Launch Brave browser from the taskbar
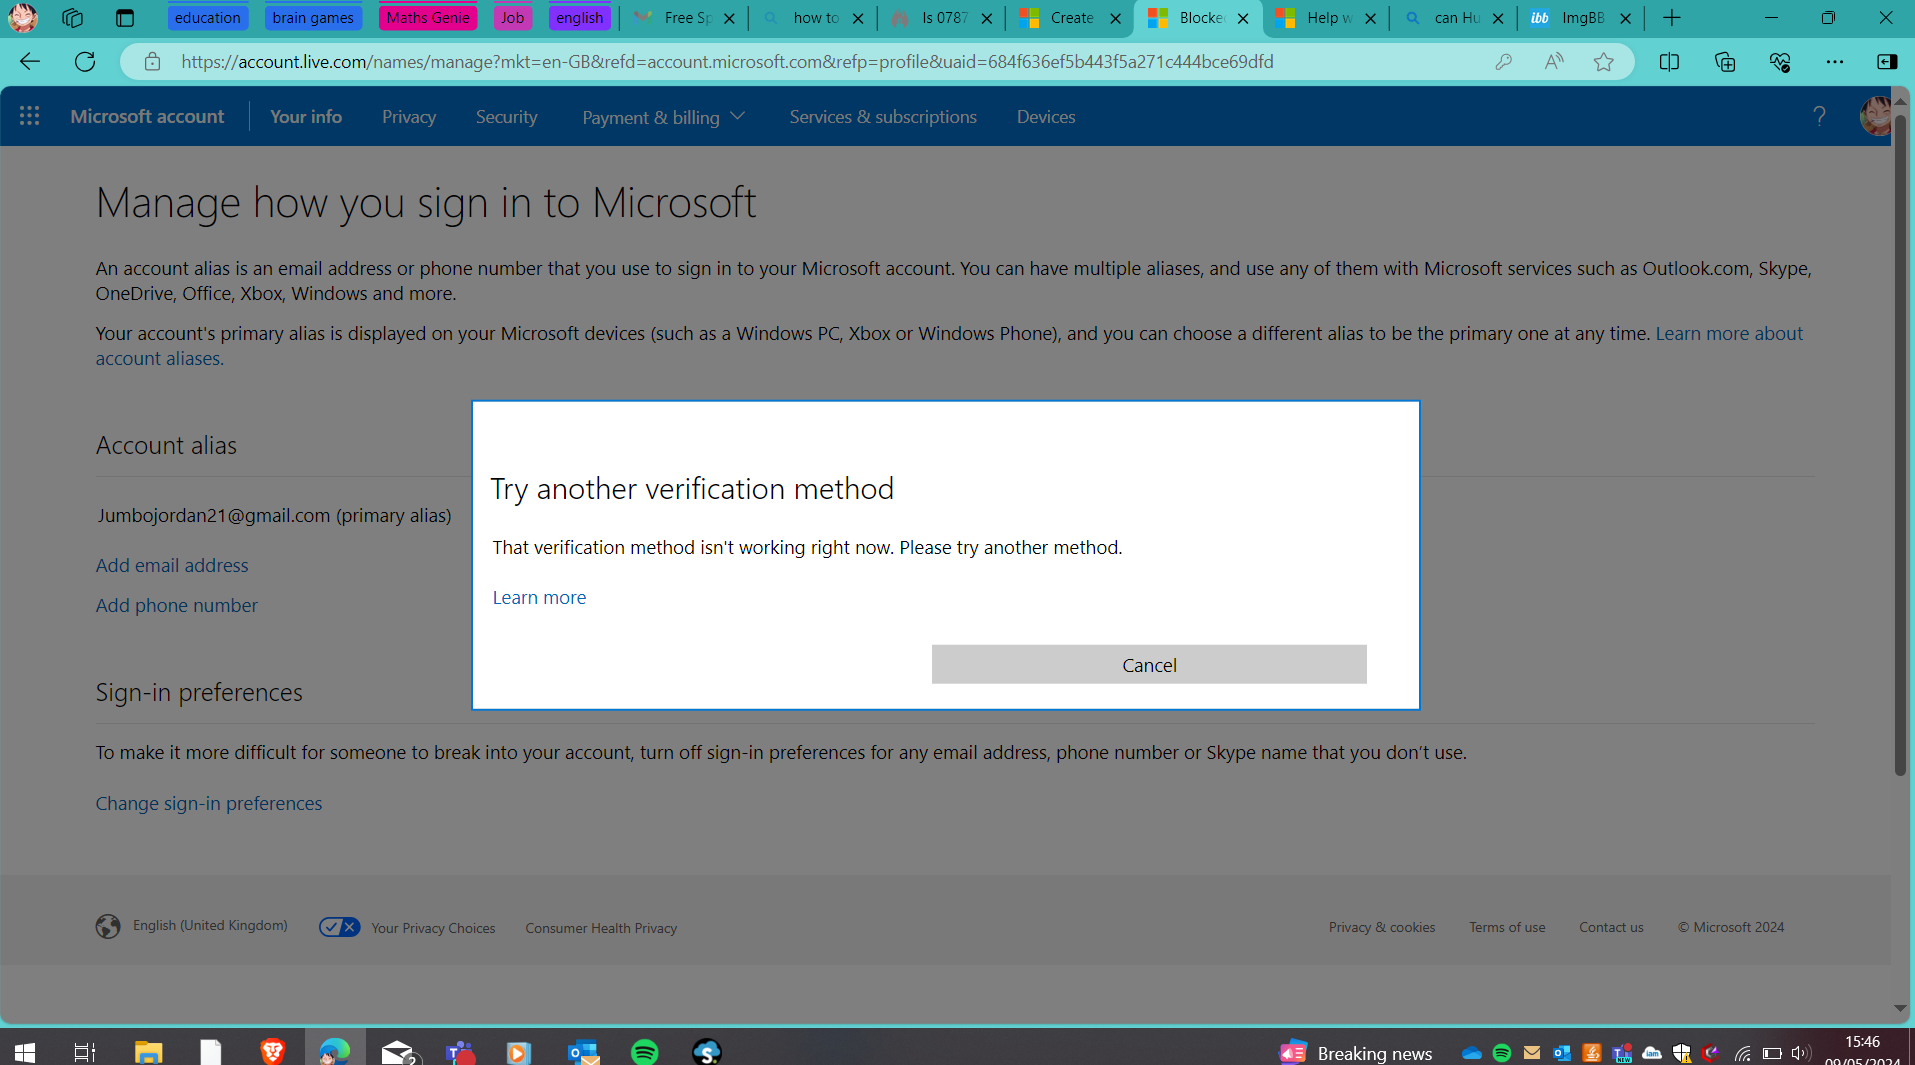The image size is (1915, 1065). (x=272, y=1052)
